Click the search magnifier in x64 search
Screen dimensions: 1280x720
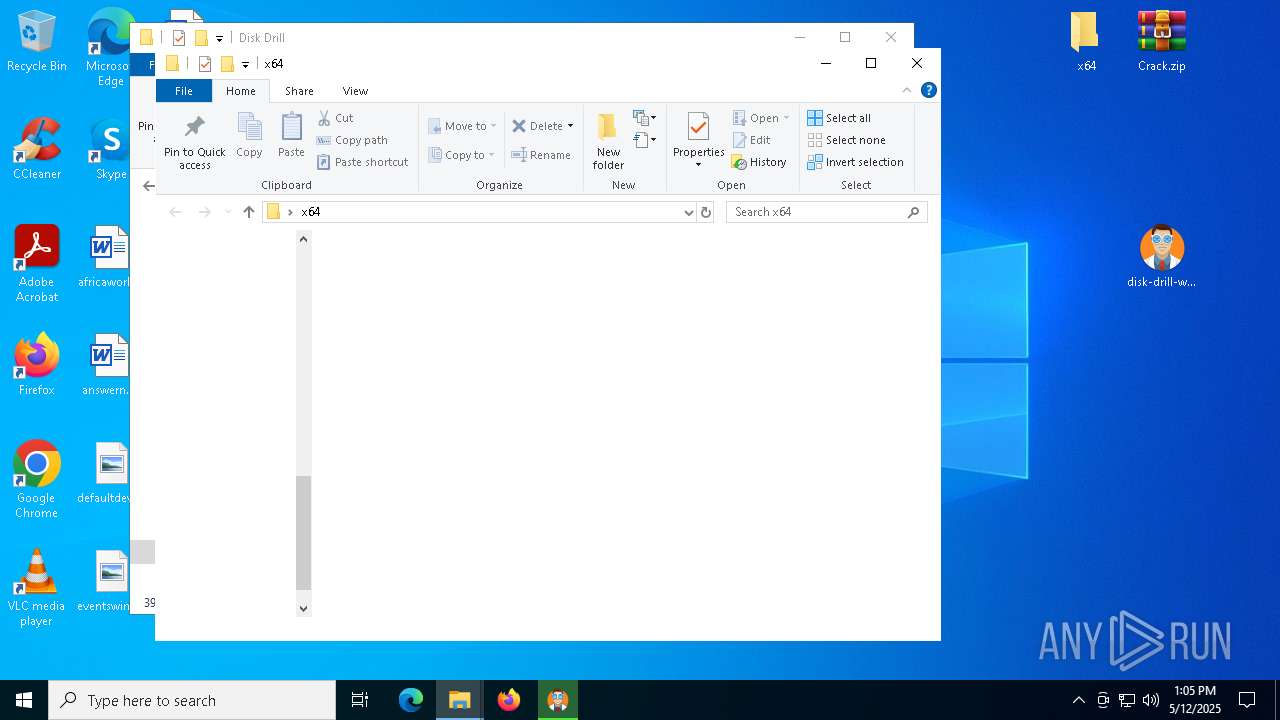(913, 212)
